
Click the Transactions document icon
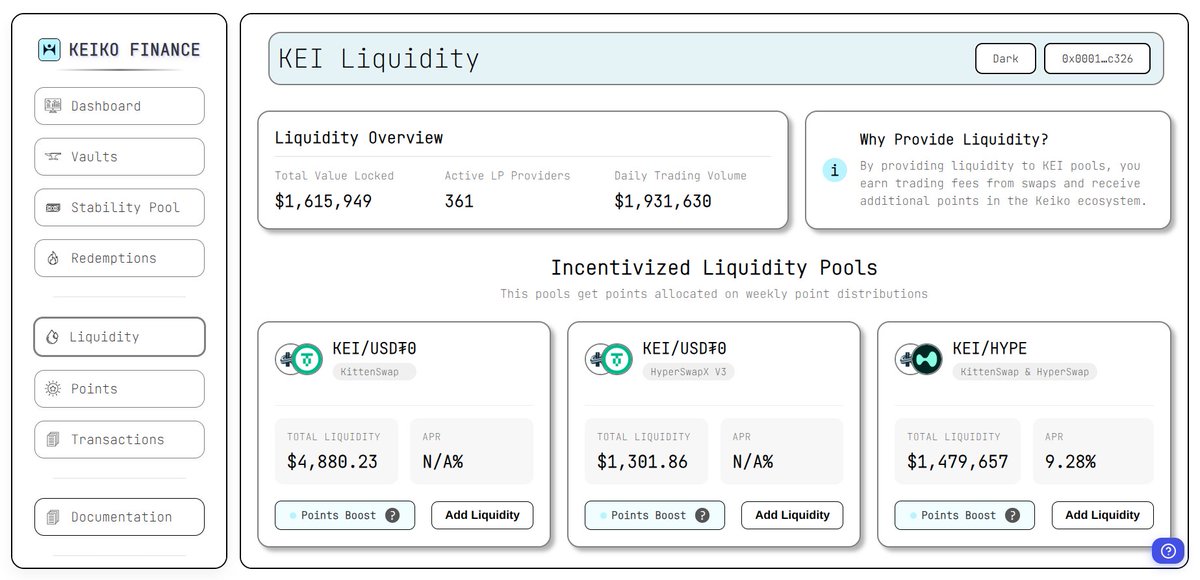click(x=53, y=439)
